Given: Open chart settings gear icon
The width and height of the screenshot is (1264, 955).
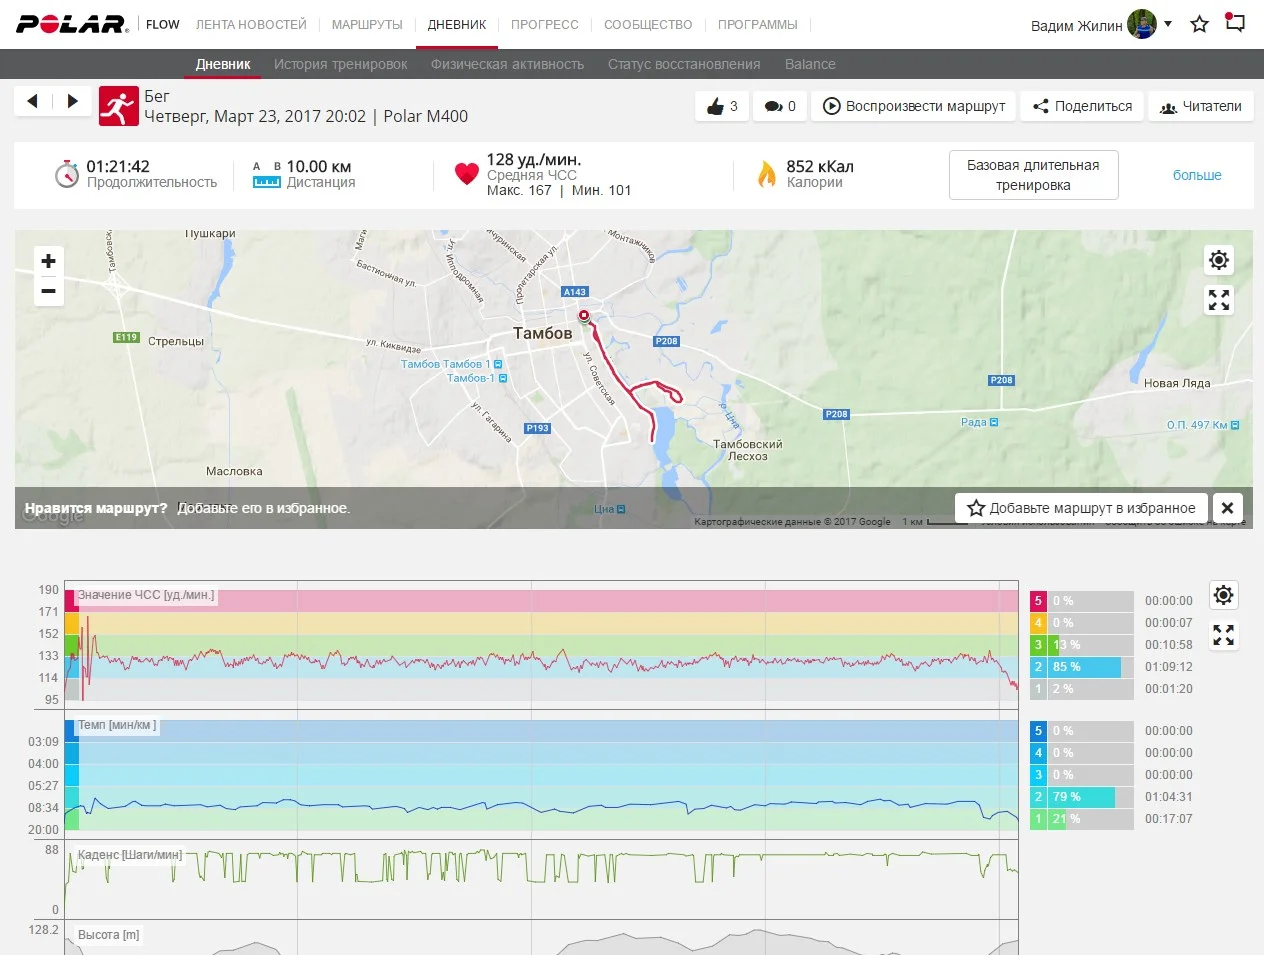Looking at the screenshot, I should coord(1223,595).
